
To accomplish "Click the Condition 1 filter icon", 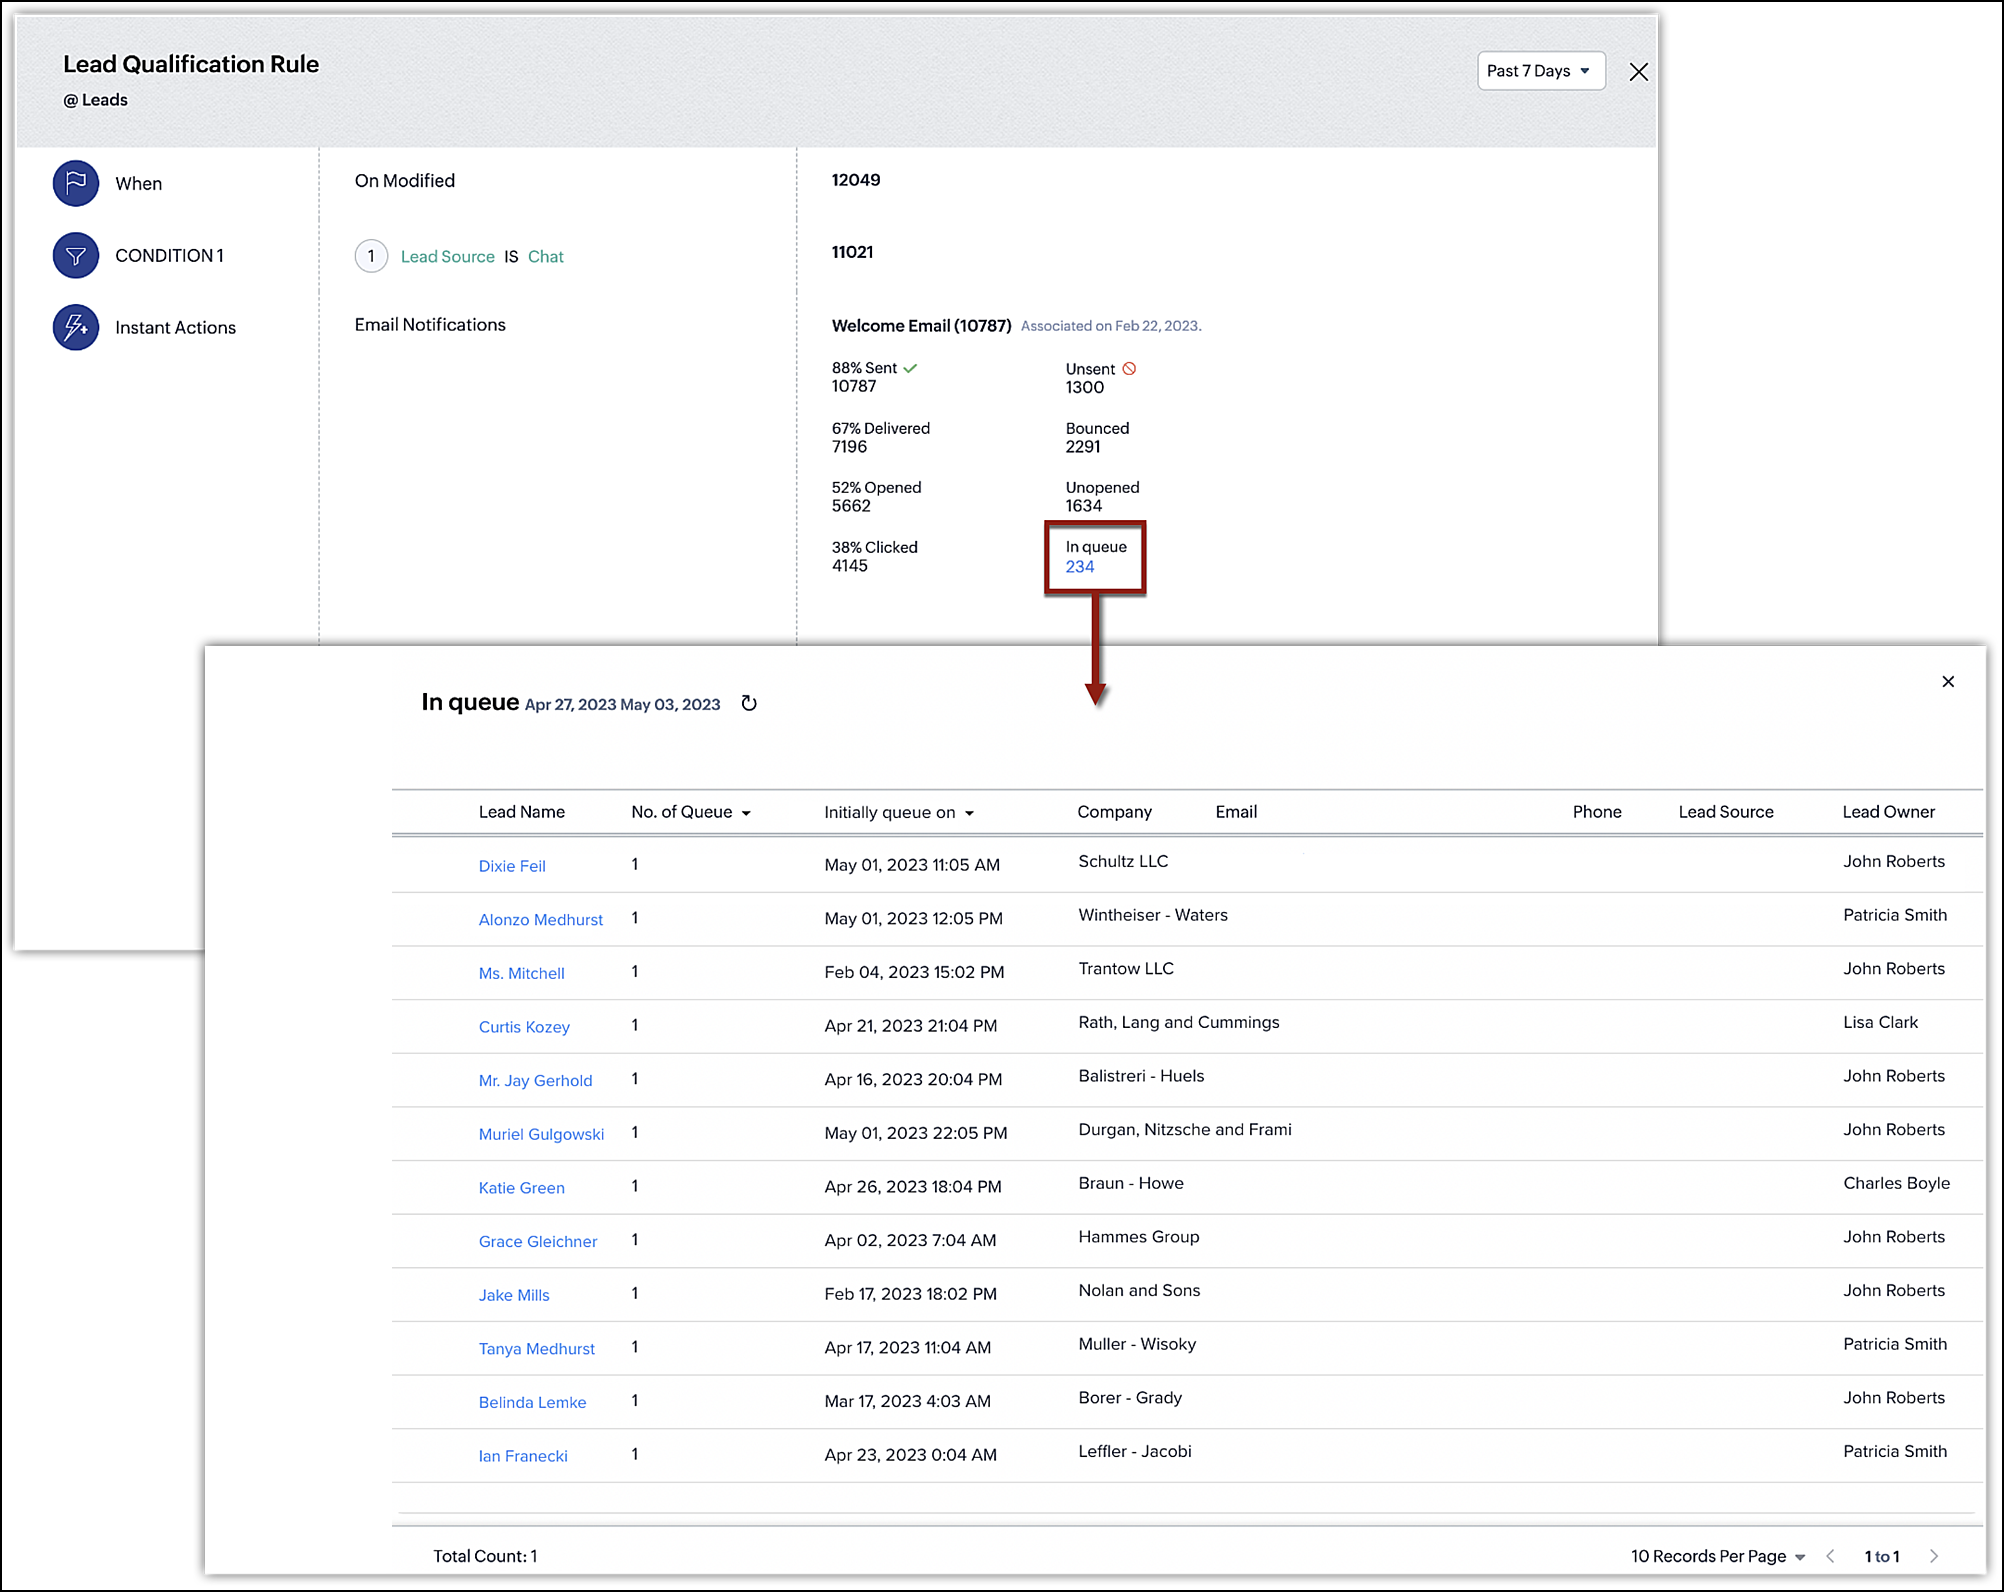I will click(x=76, y=255).
